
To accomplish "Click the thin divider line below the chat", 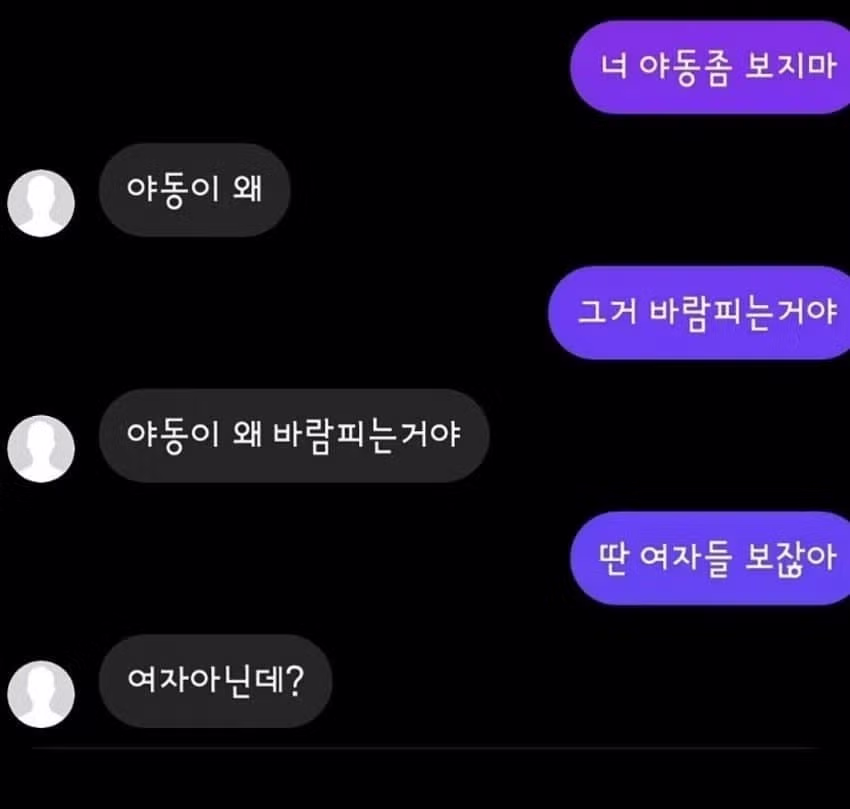I will (425, 748).
